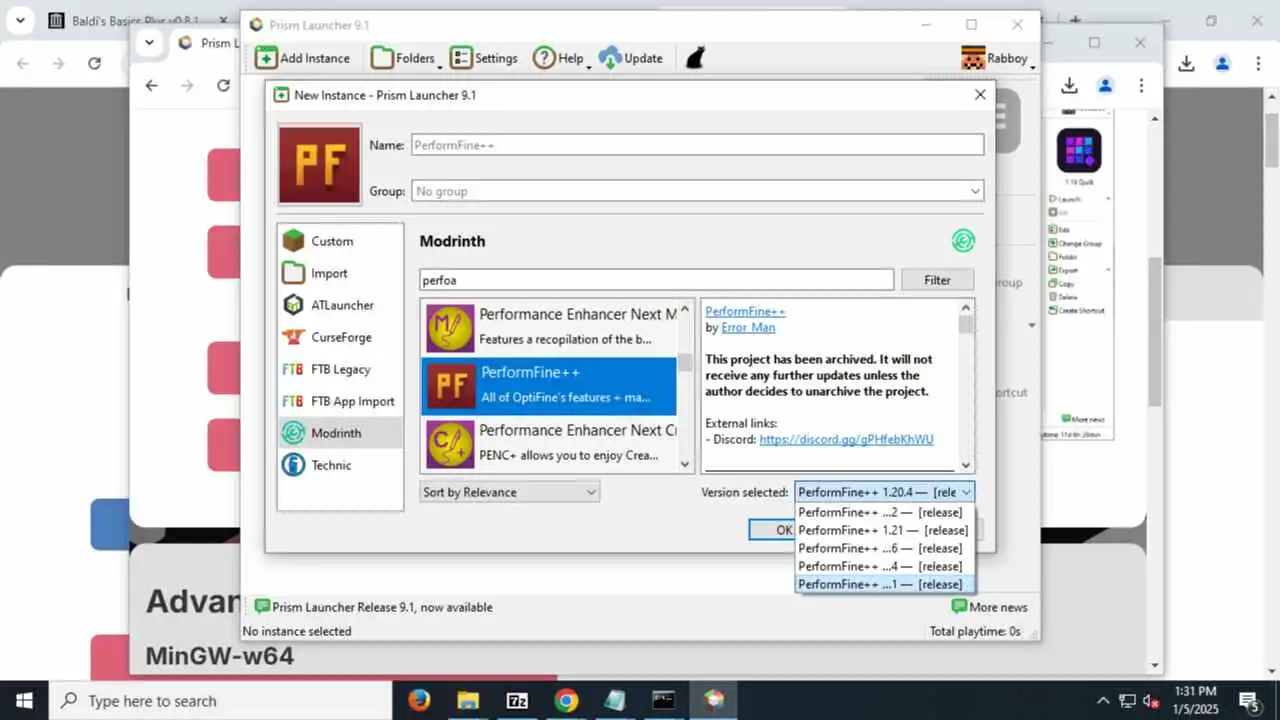Screen dimensions: 1280x720
Task: Open the Rabboy account menu
Action: click(x=997, y=58)
